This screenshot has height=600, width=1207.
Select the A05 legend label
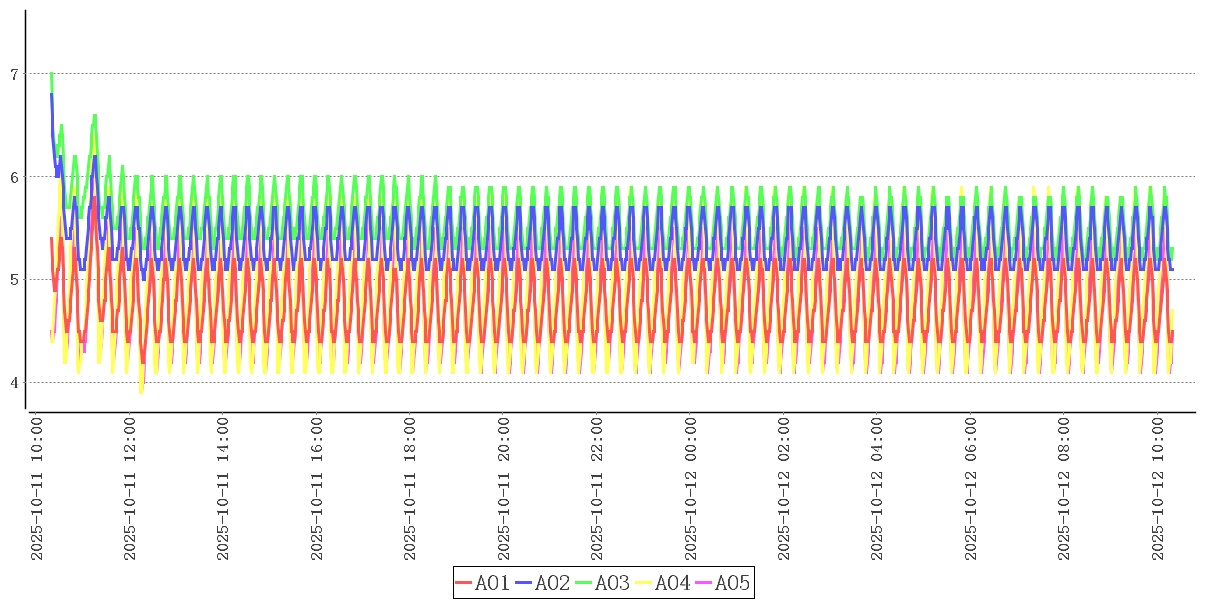[732, 583]
